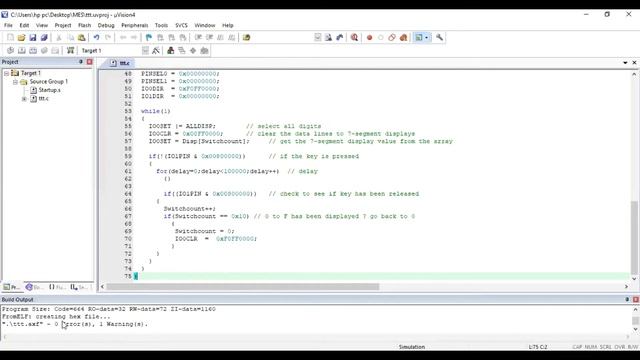The height and width of the screenshot is (360, 640).
Task: Open the Tools menu
Action: click(161, 25)
